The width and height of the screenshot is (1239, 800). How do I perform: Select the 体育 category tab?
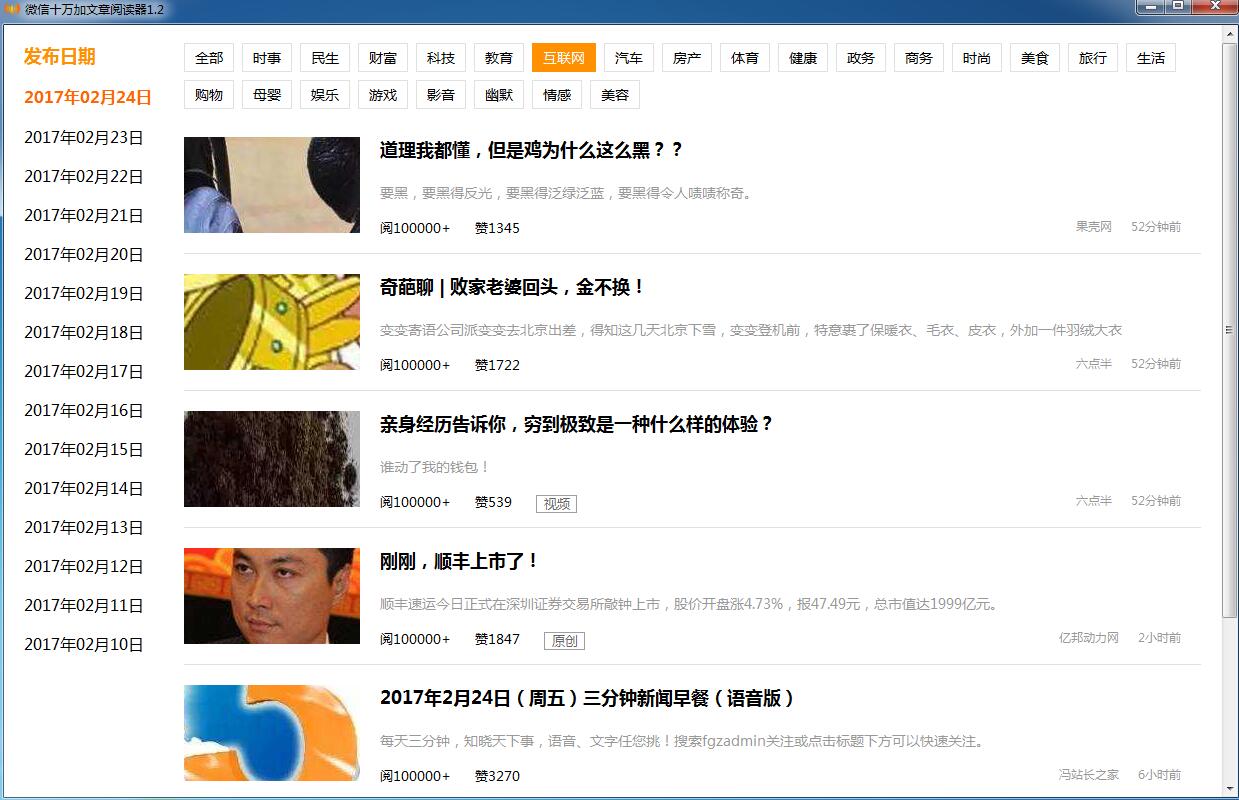745,58
